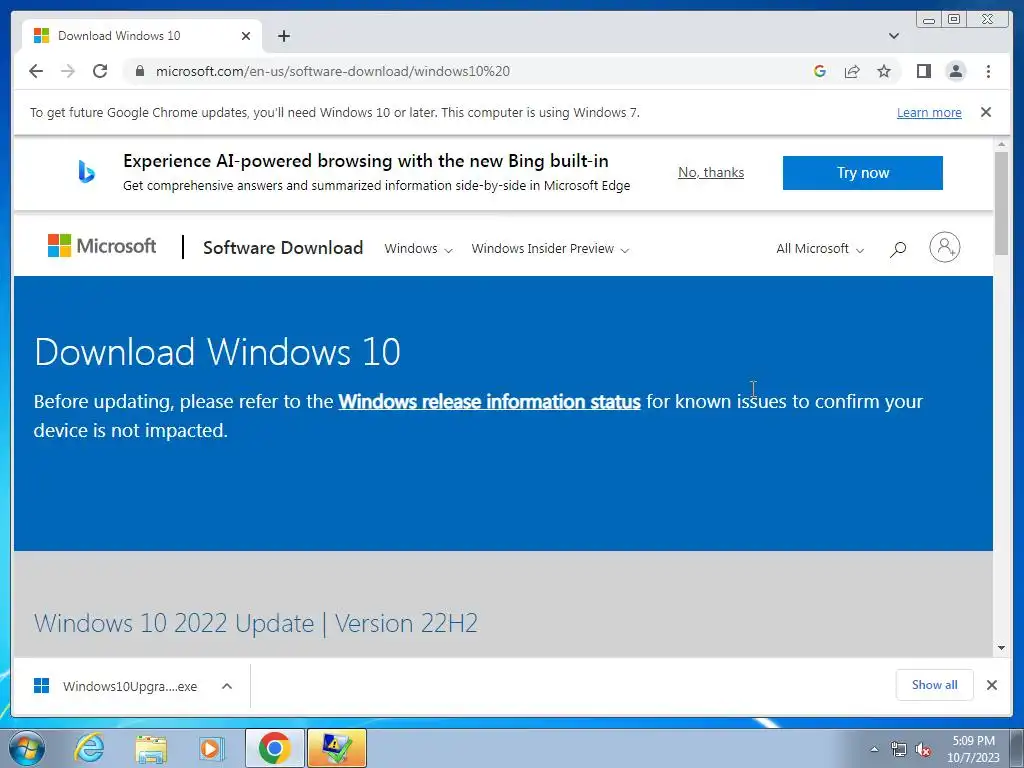The image size is (1024, 768).
Task: Expand the Windows Insider Preview menu
Action: tap(550, 249)
